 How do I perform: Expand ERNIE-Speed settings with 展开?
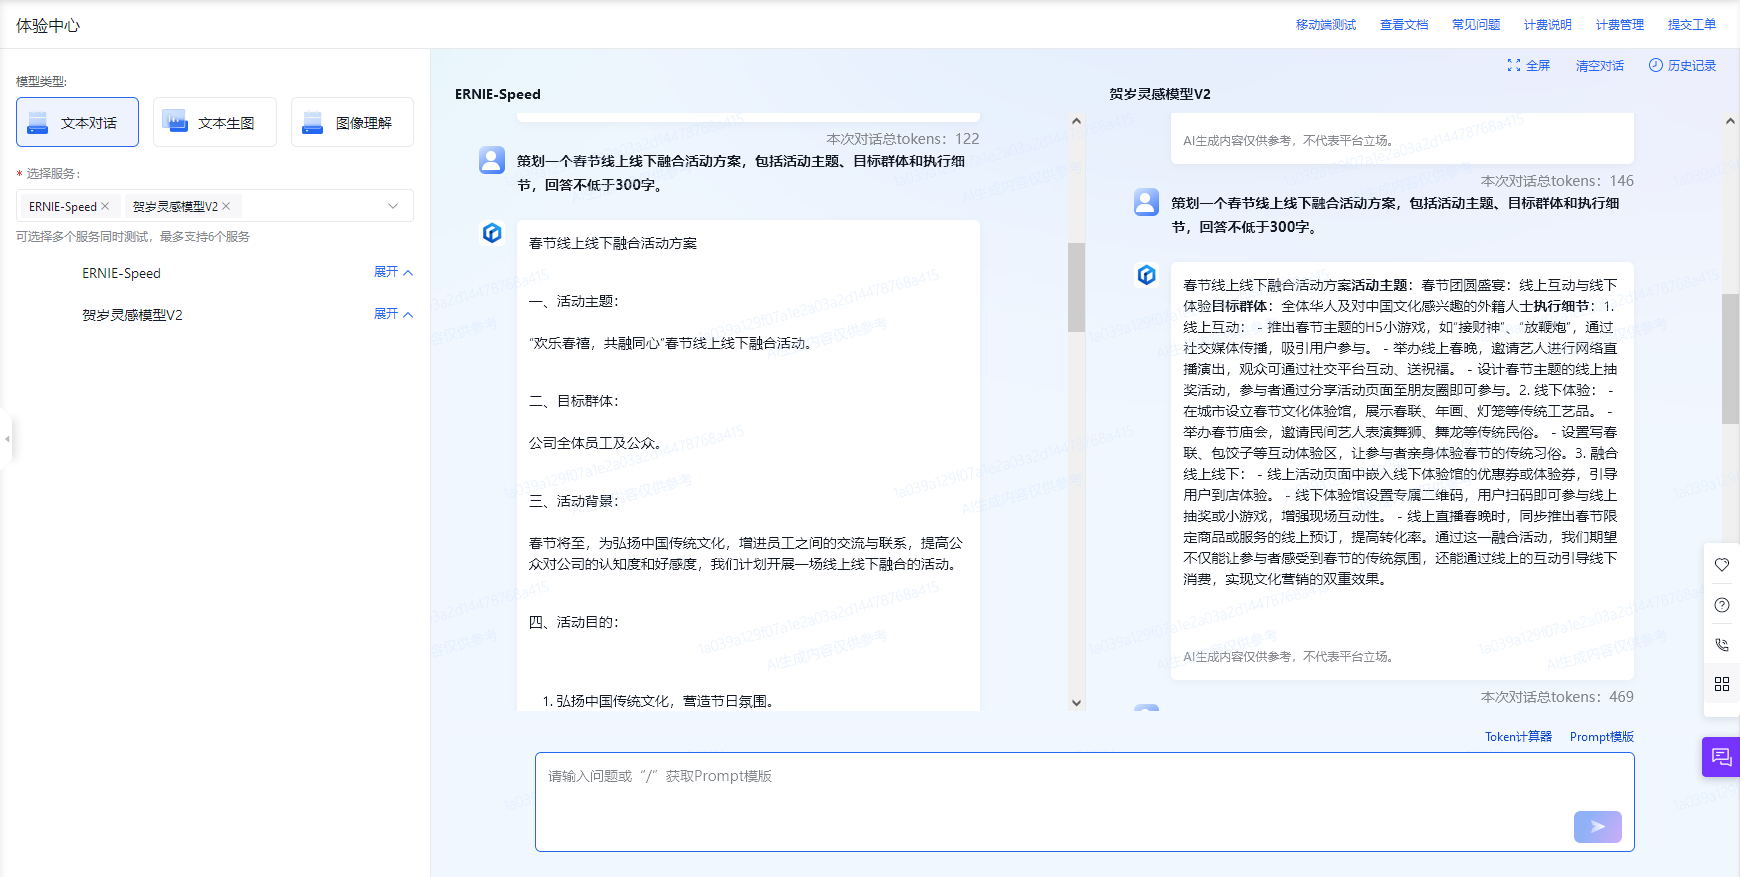[x=393, y=272]
